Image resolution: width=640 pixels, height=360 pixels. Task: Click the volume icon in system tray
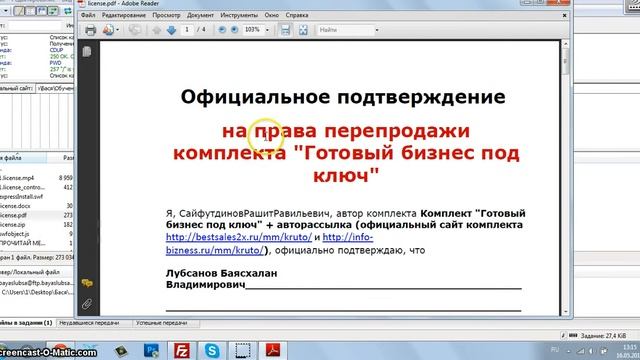pos(591,351)
